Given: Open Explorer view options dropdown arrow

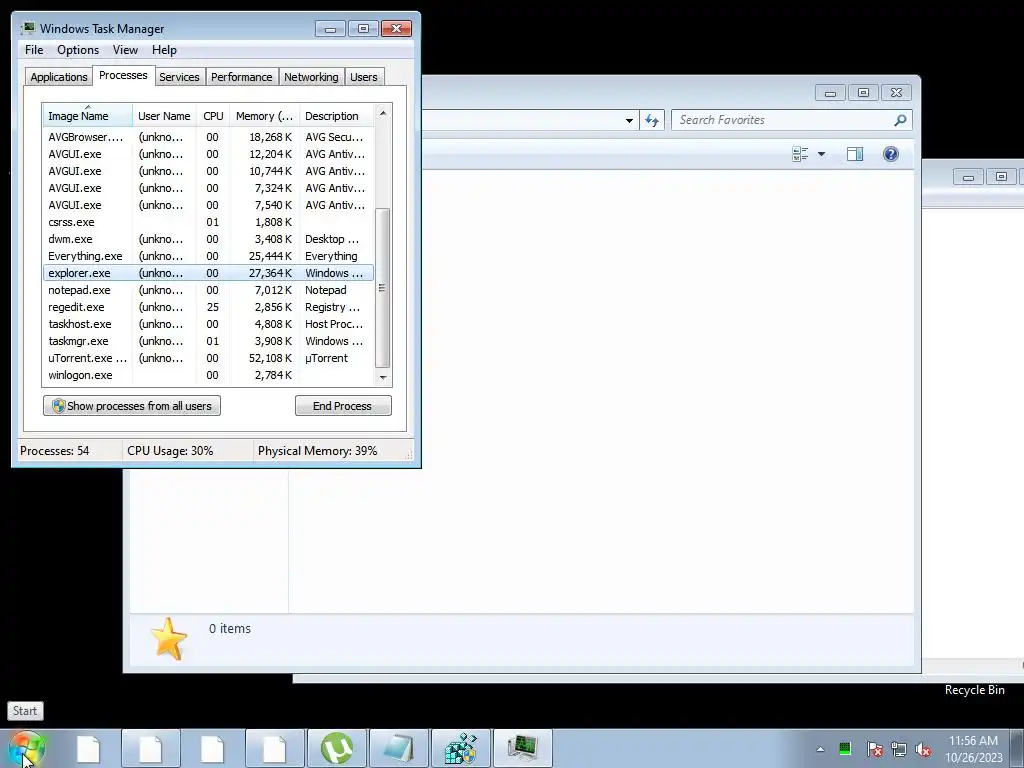Looking at the screenshot, I should [x=822, y=154].
